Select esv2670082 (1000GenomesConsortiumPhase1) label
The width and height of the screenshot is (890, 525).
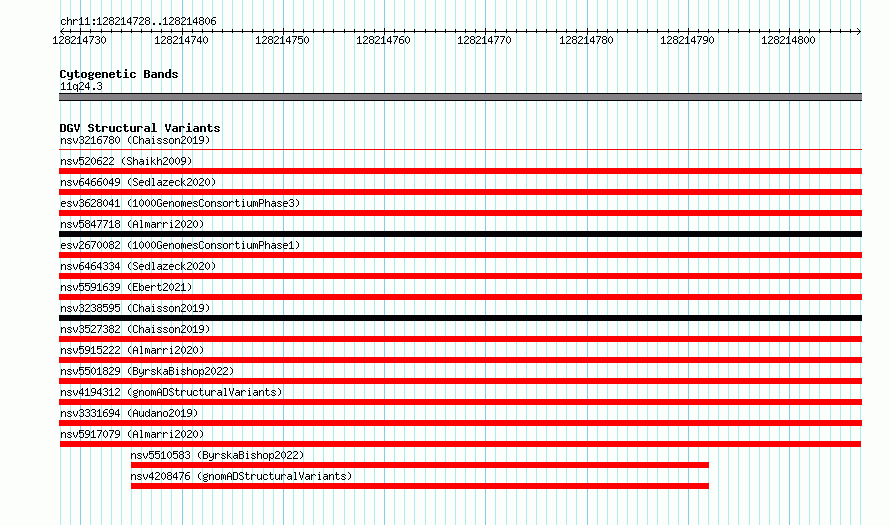click(180, 245)
